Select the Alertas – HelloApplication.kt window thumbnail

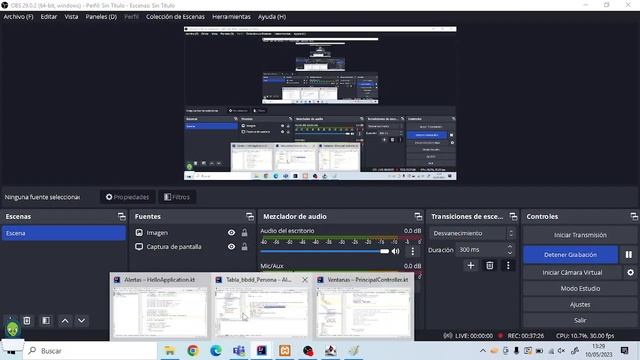click(x=160, y=307)
